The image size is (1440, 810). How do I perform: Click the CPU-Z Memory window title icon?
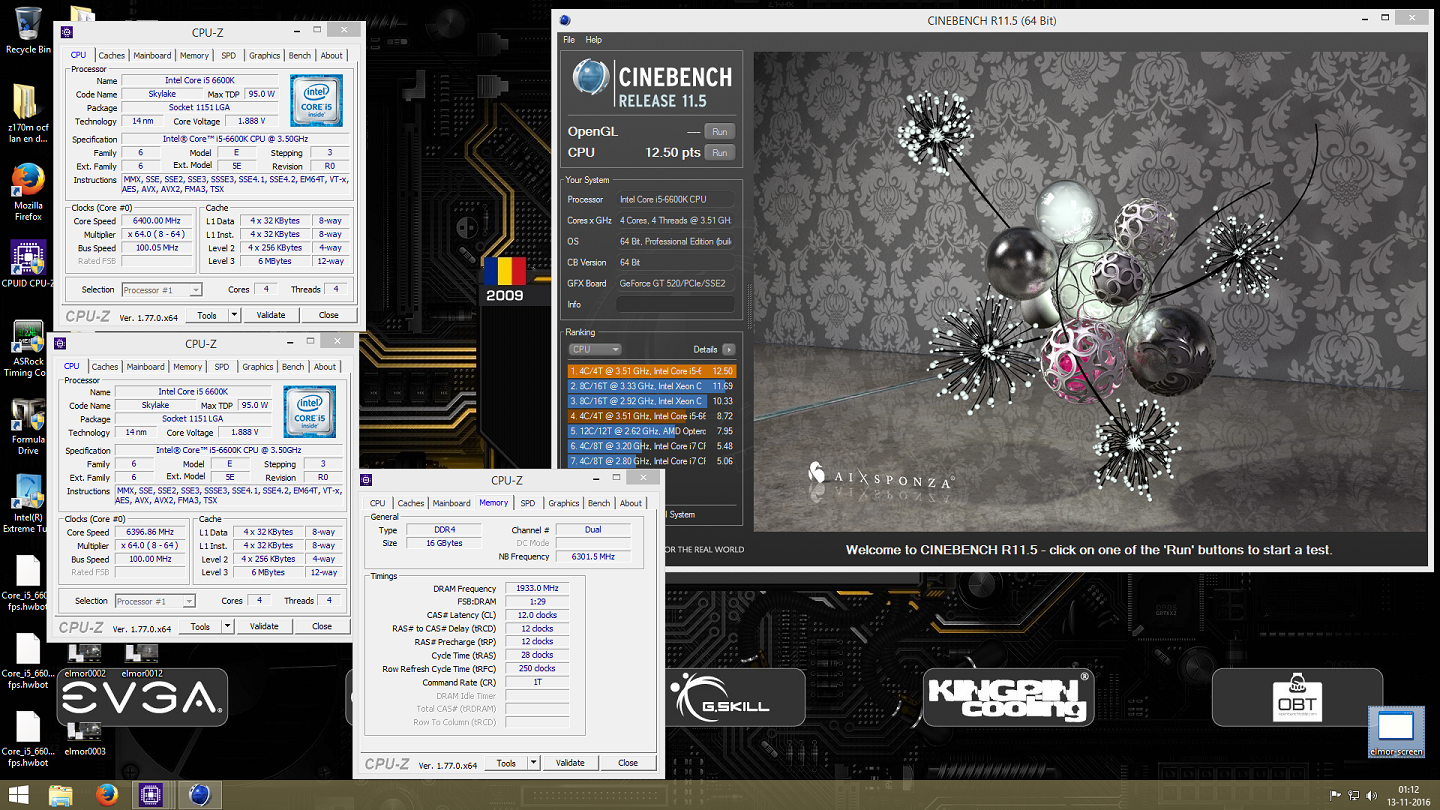point(366,480)
